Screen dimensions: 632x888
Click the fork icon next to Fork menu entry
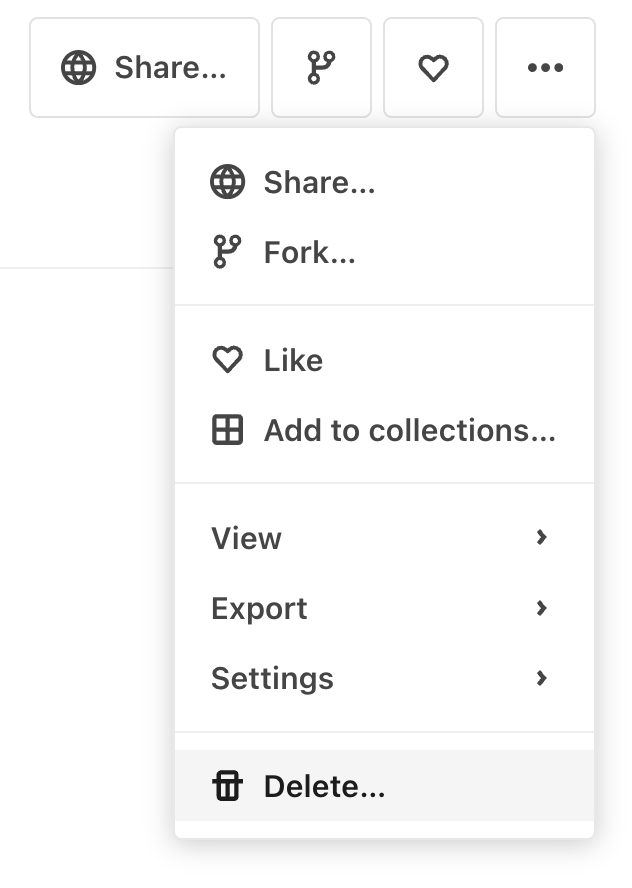pos(228,251)
